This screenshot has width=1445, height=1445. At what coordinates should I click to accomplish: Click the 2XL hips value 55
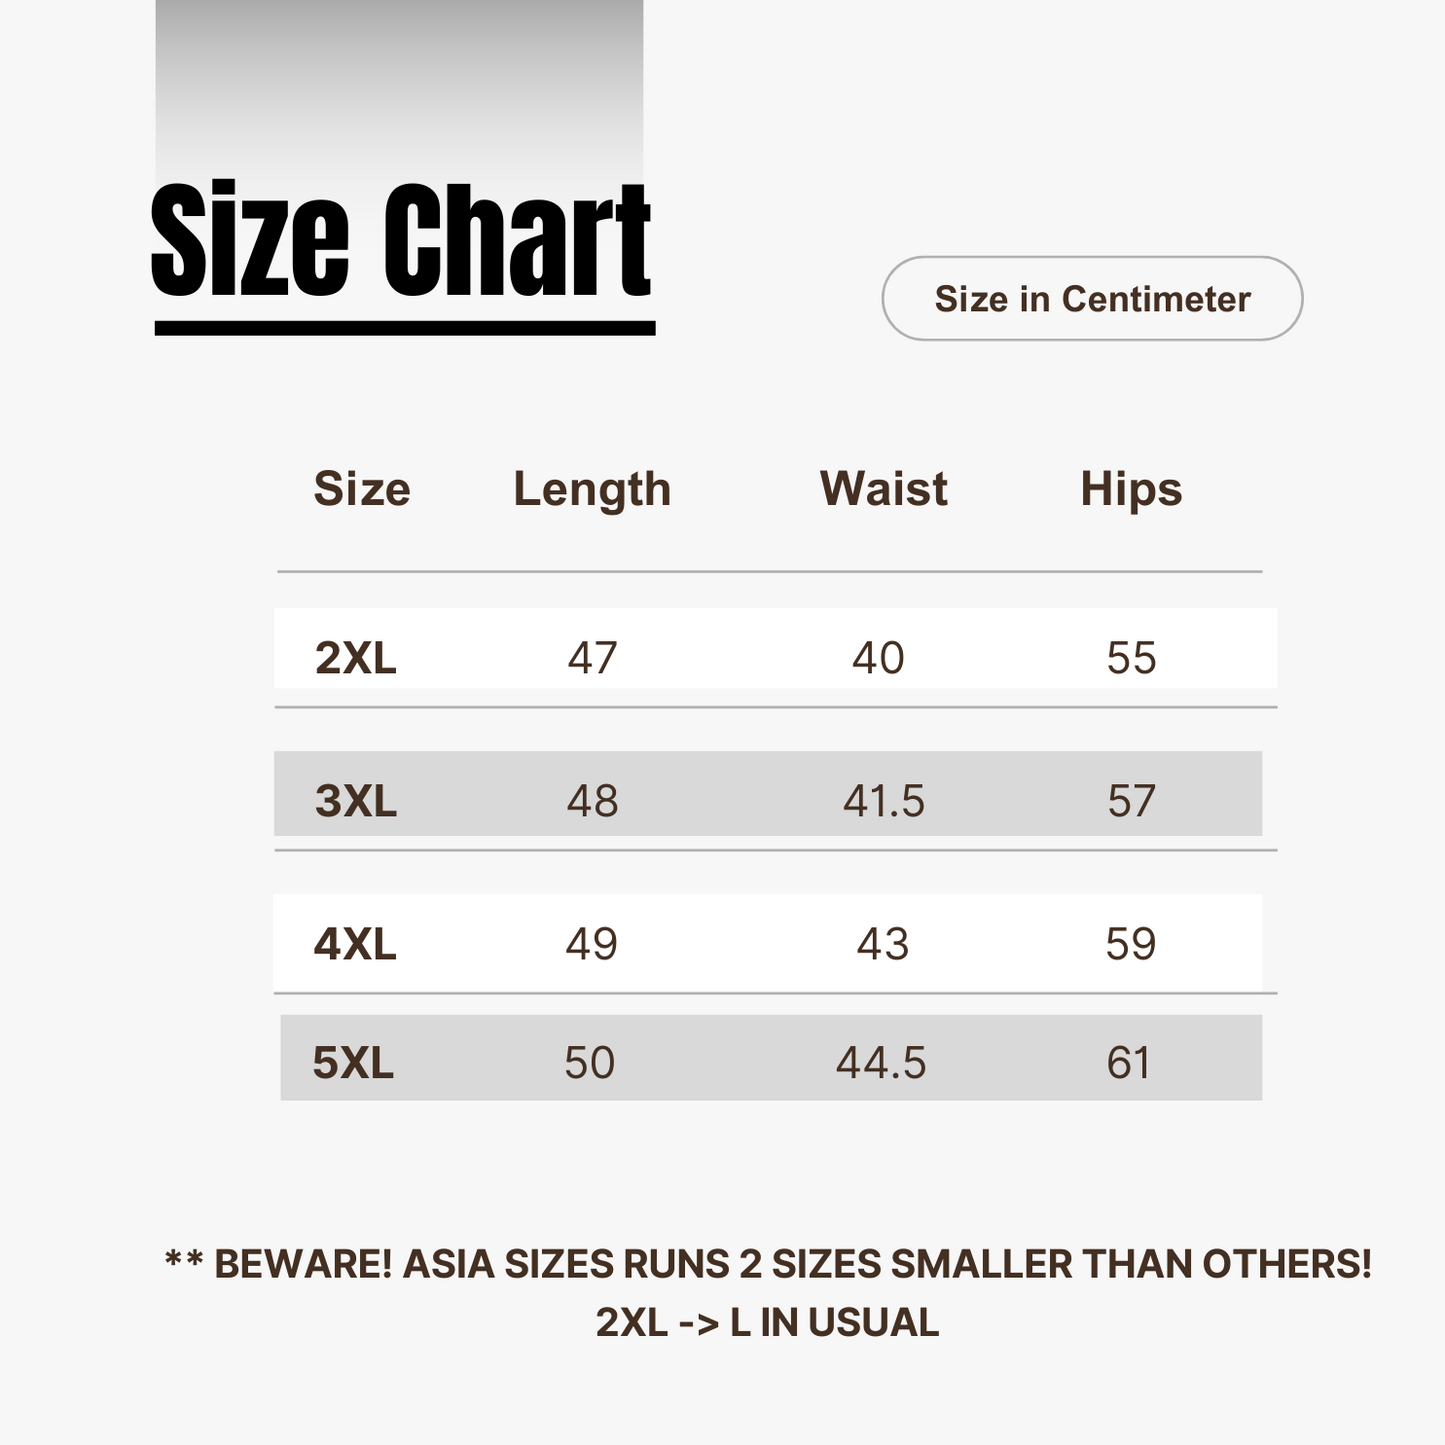pos(1131,658)
